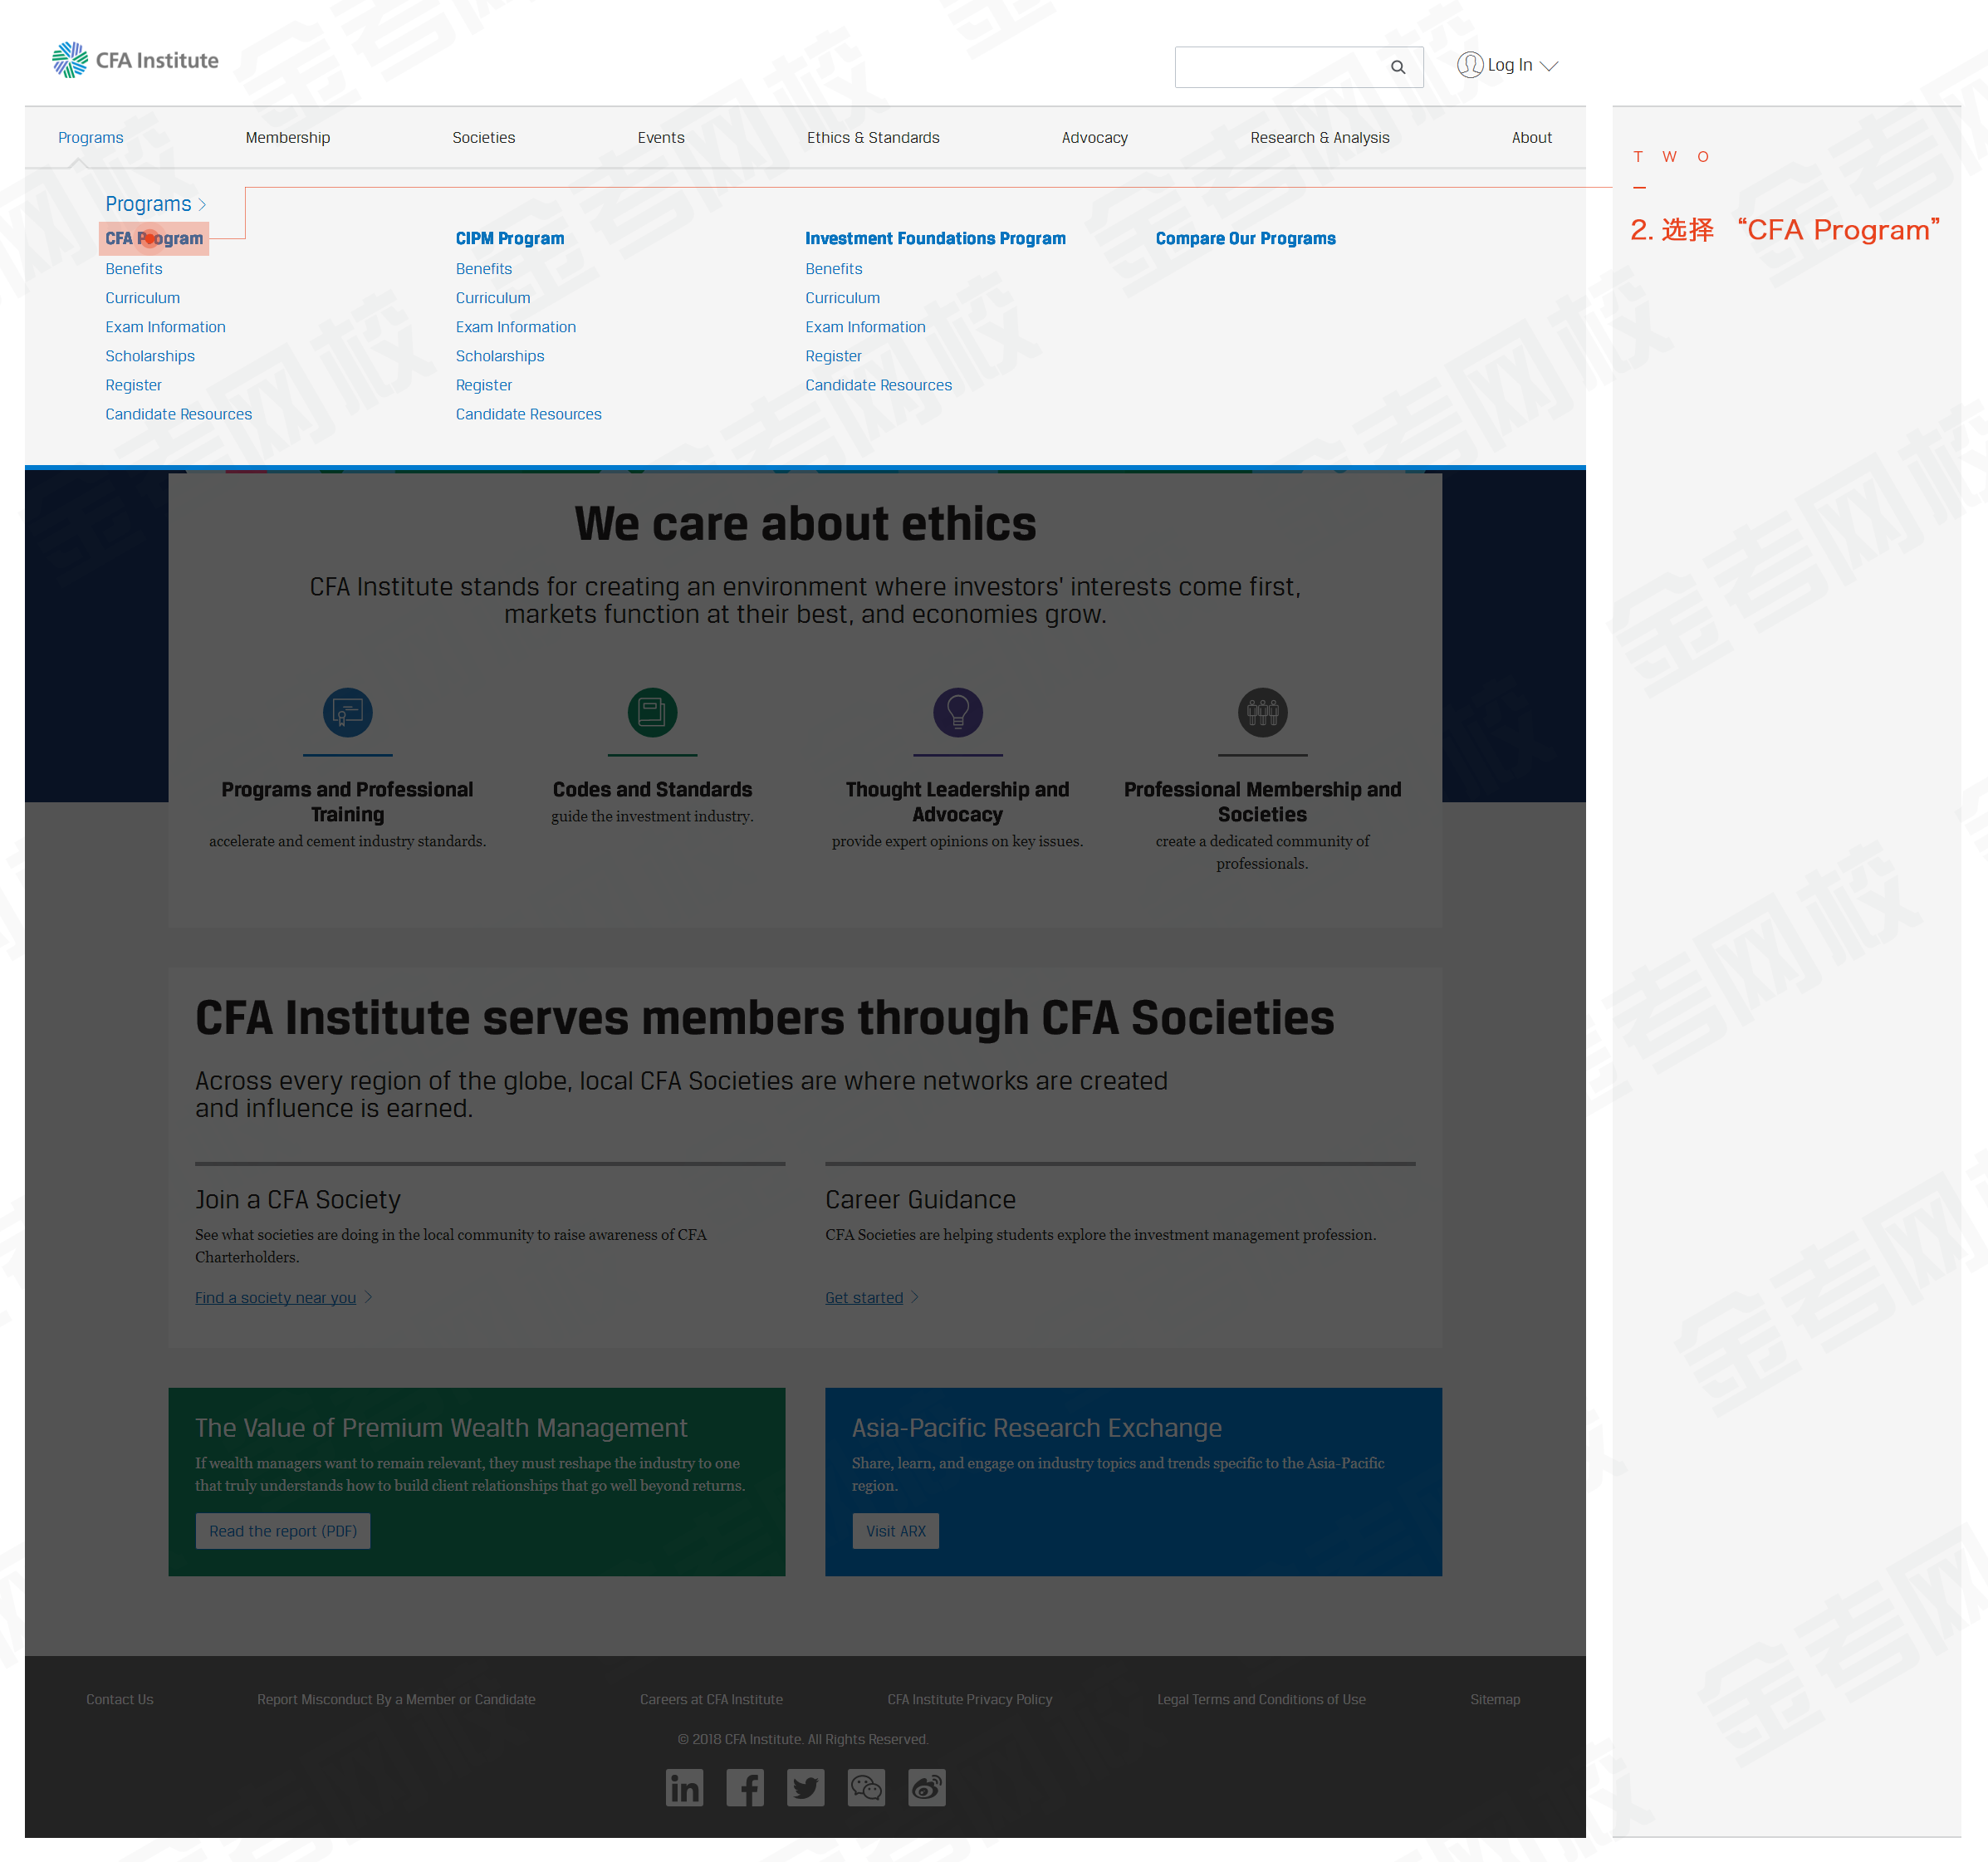Click Benefits under CFA Program
1988x1862 pixels.
point(134,268)
